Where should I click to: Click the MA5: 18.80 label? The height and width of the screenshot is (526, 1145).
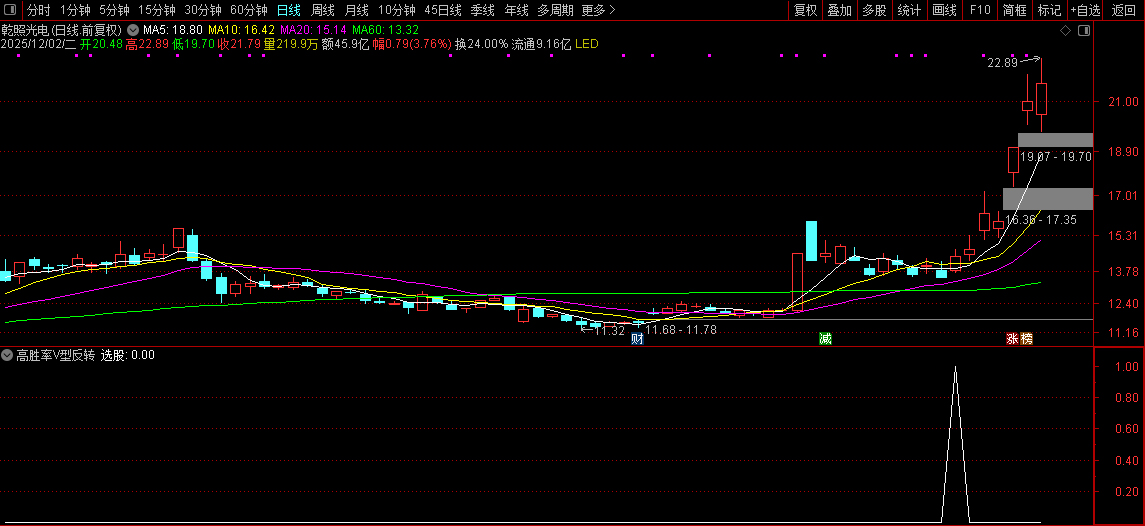172,31
